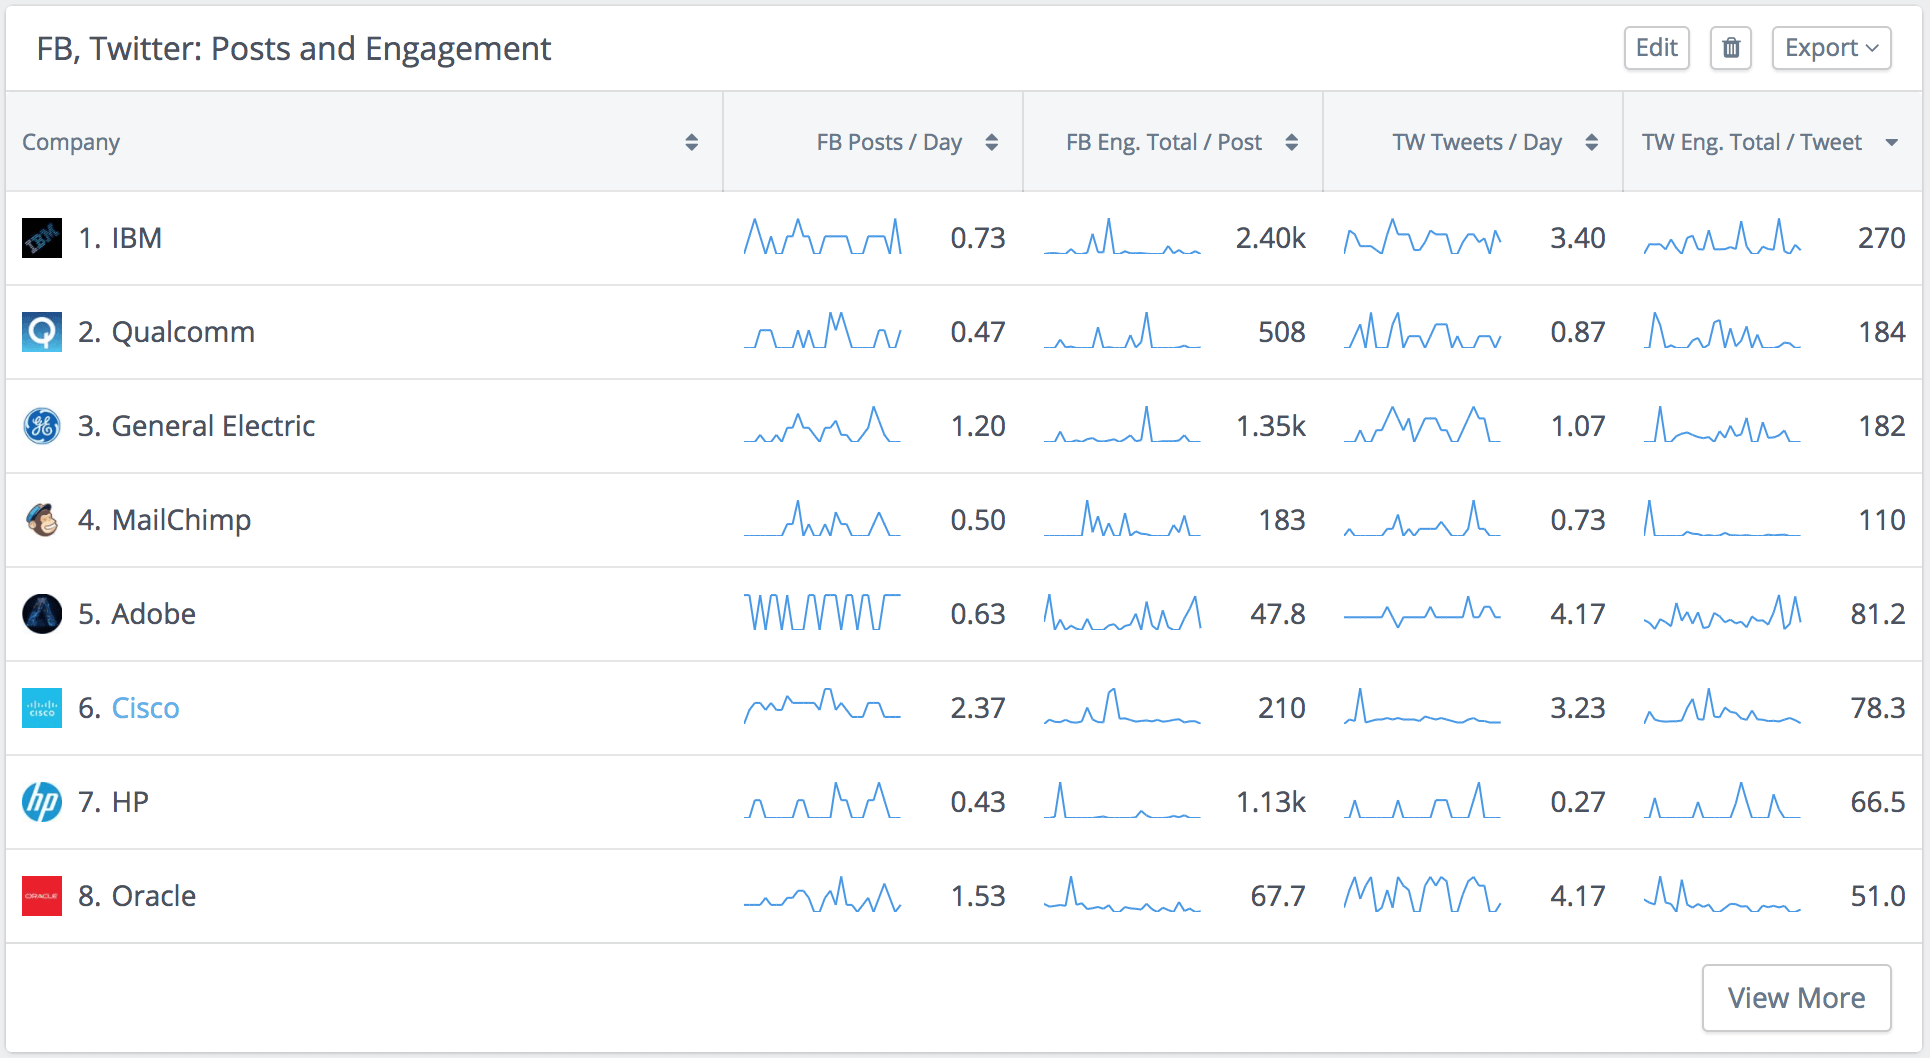Image resolution: width=1930 pixels, height=1058 pixels.
Task: Click IBM's 270 TW engagement value
Action: coord(1881,238)
